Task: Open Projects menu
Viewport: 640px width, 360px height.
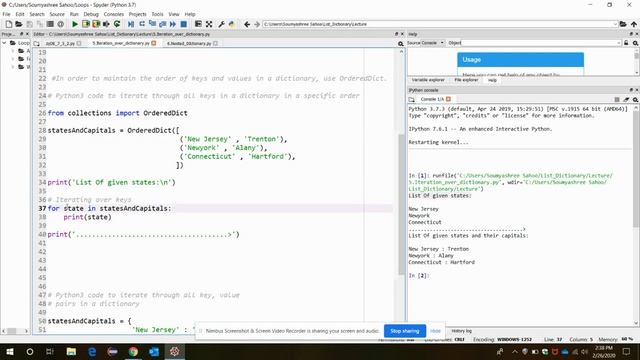Action: coord(138,14)
